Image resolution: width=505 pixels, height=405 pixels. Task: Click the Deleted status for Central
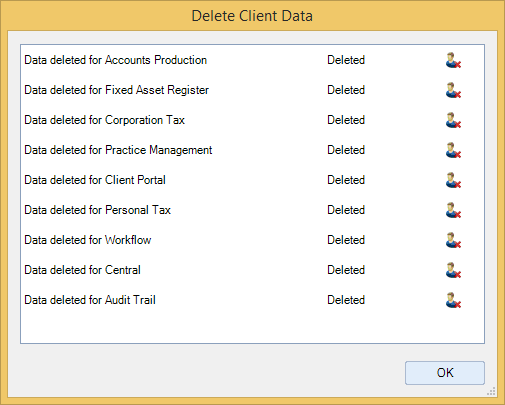(346, 270)
